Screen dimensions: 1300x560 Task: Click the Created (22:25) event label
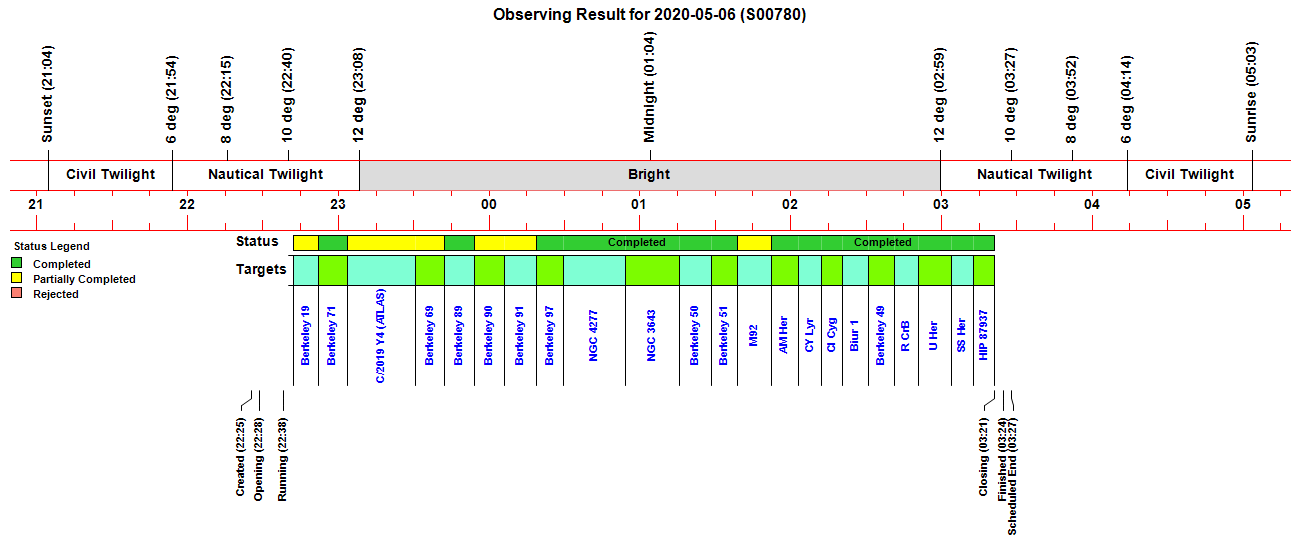[240, 457]
